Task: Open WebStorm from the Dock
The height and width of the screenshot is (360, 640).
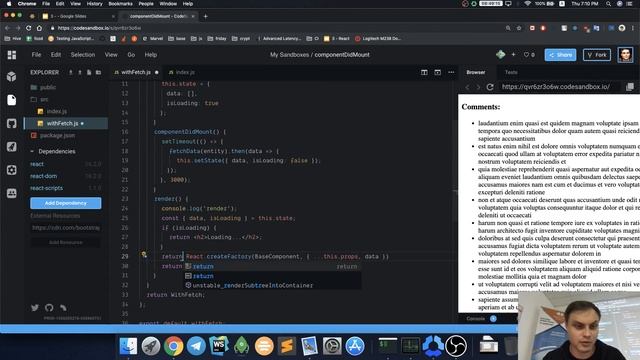Action: click(219, 346)
